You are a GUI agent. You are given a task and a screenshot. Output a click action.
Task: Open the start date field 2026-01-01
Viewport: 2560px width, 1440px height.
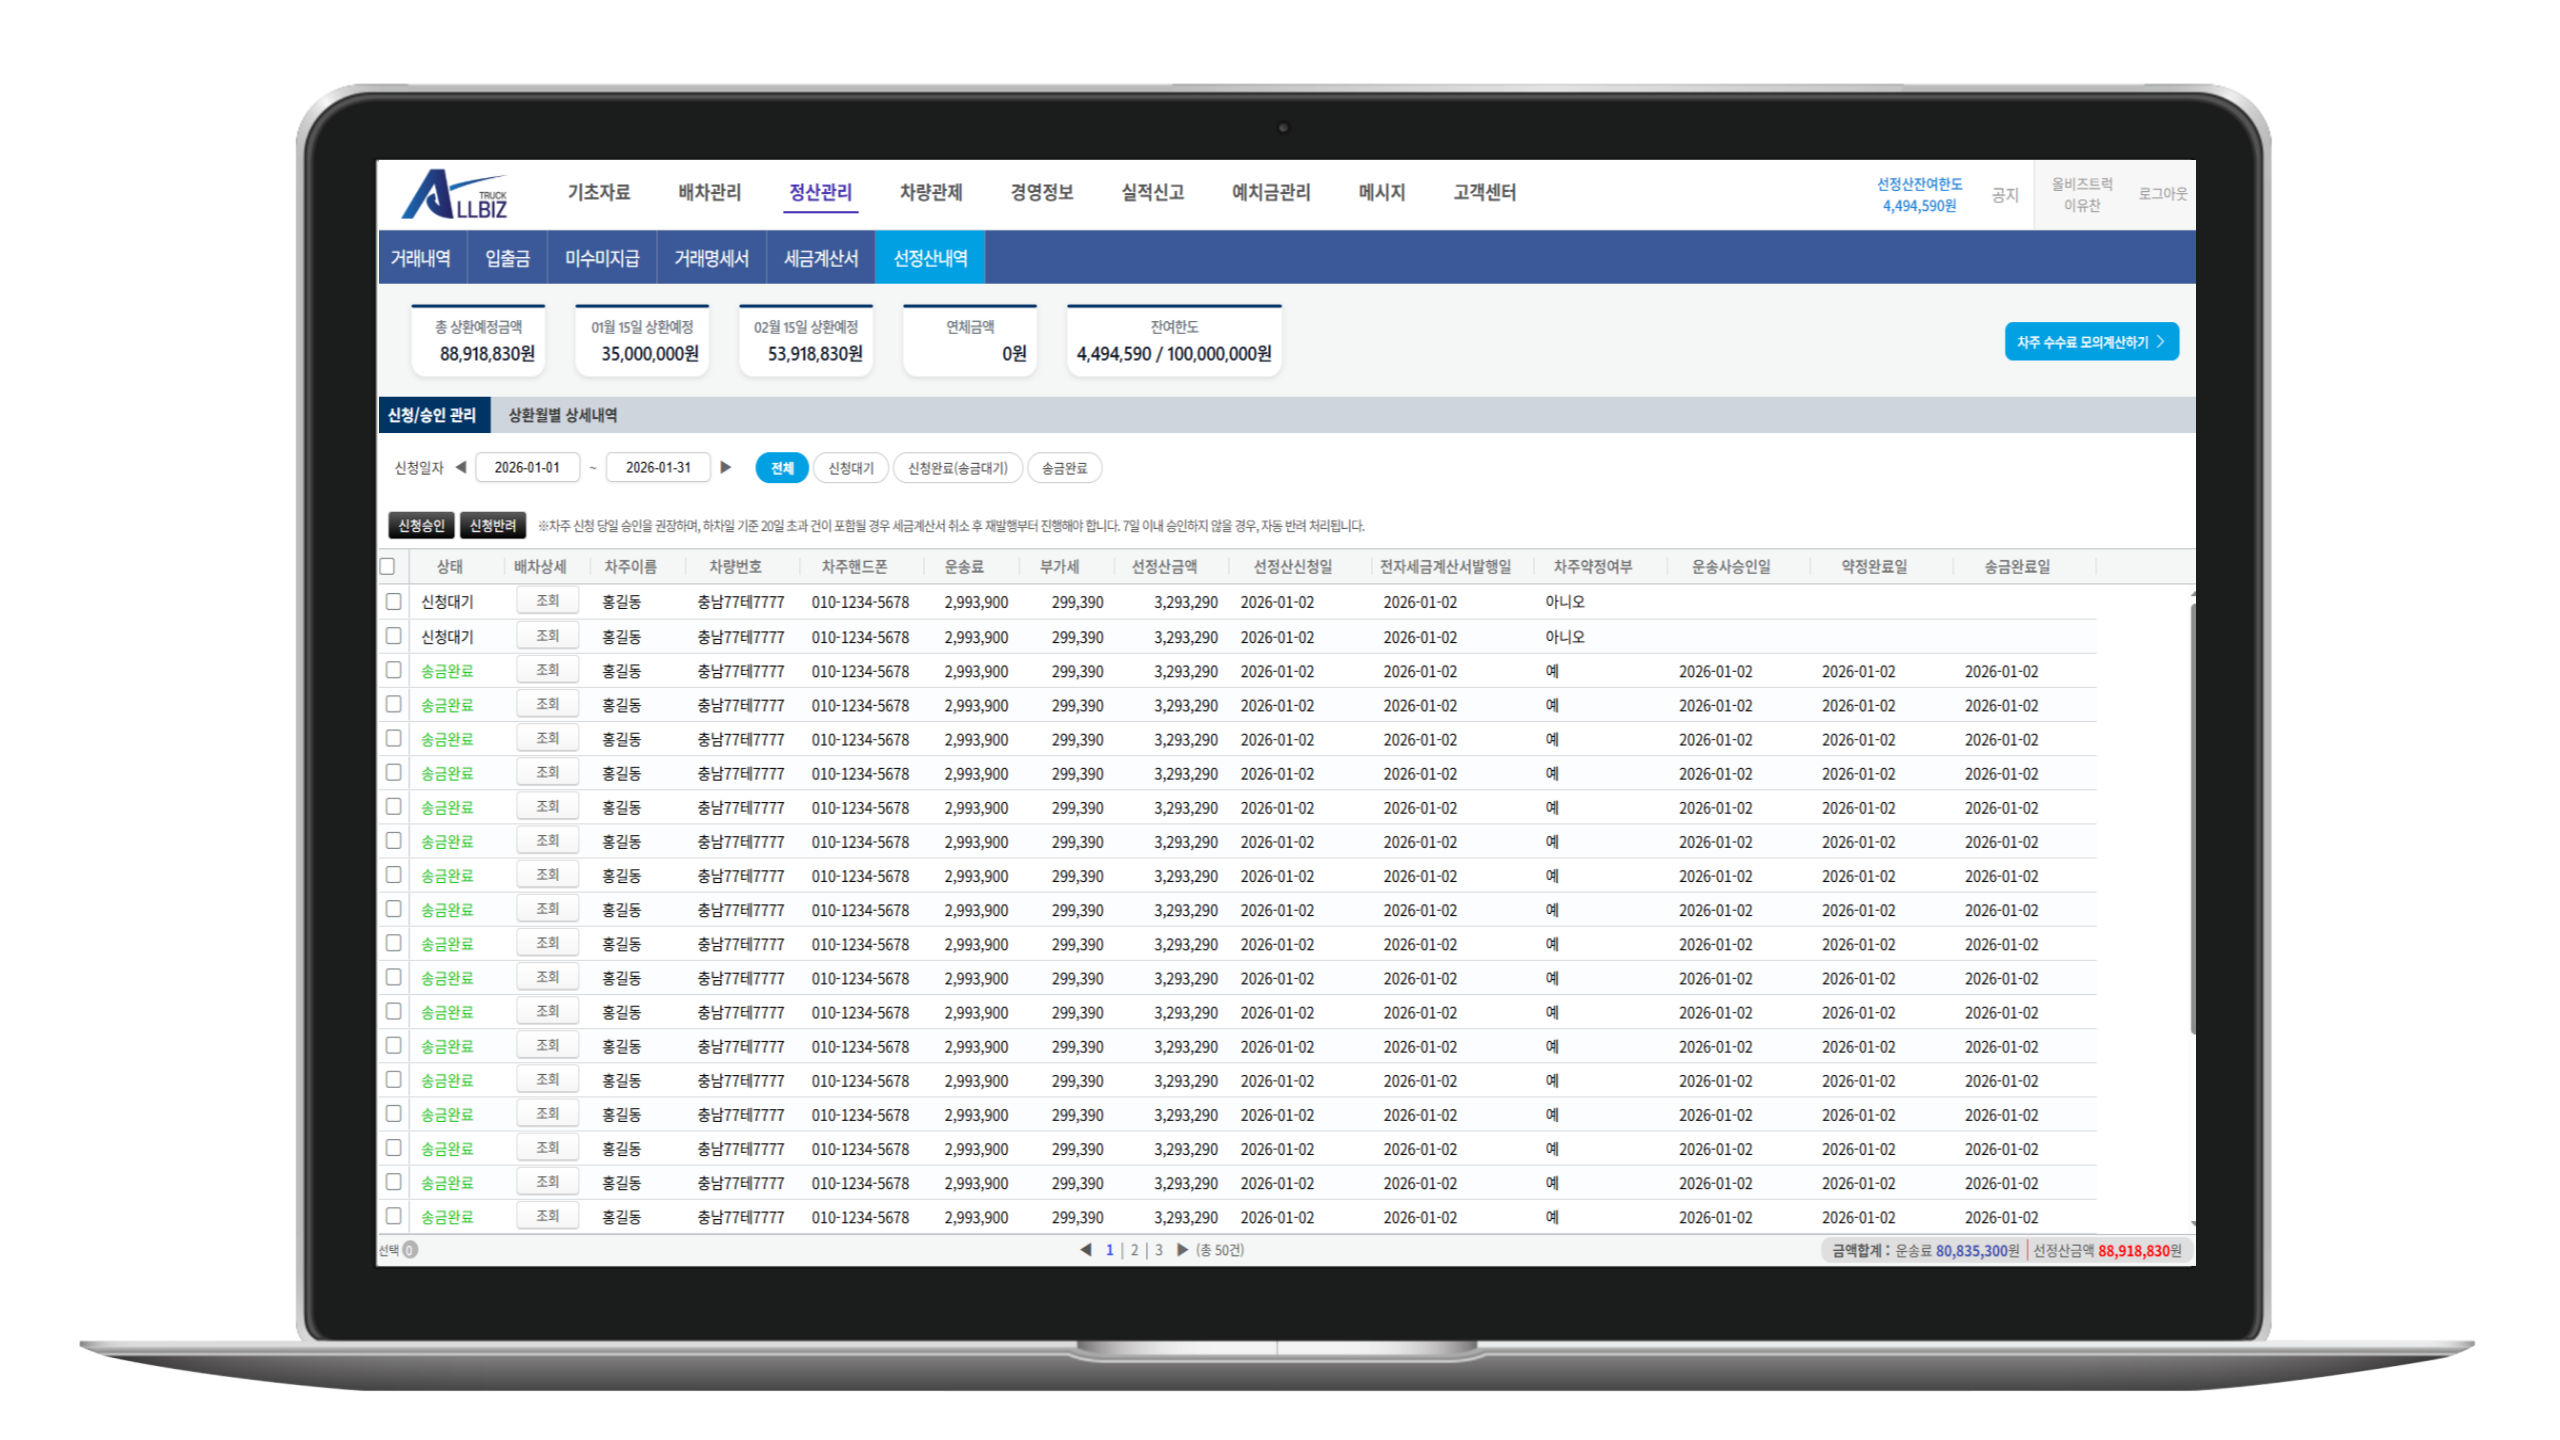527,467
